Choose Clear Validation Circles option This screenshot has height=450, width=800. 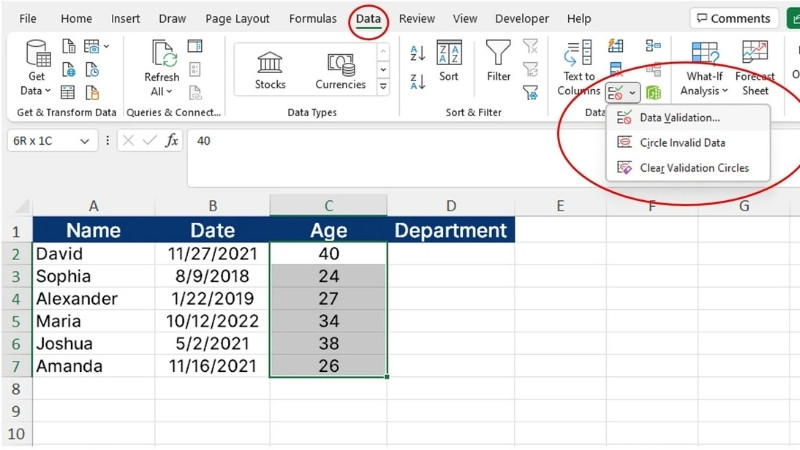tap(693, 168)
